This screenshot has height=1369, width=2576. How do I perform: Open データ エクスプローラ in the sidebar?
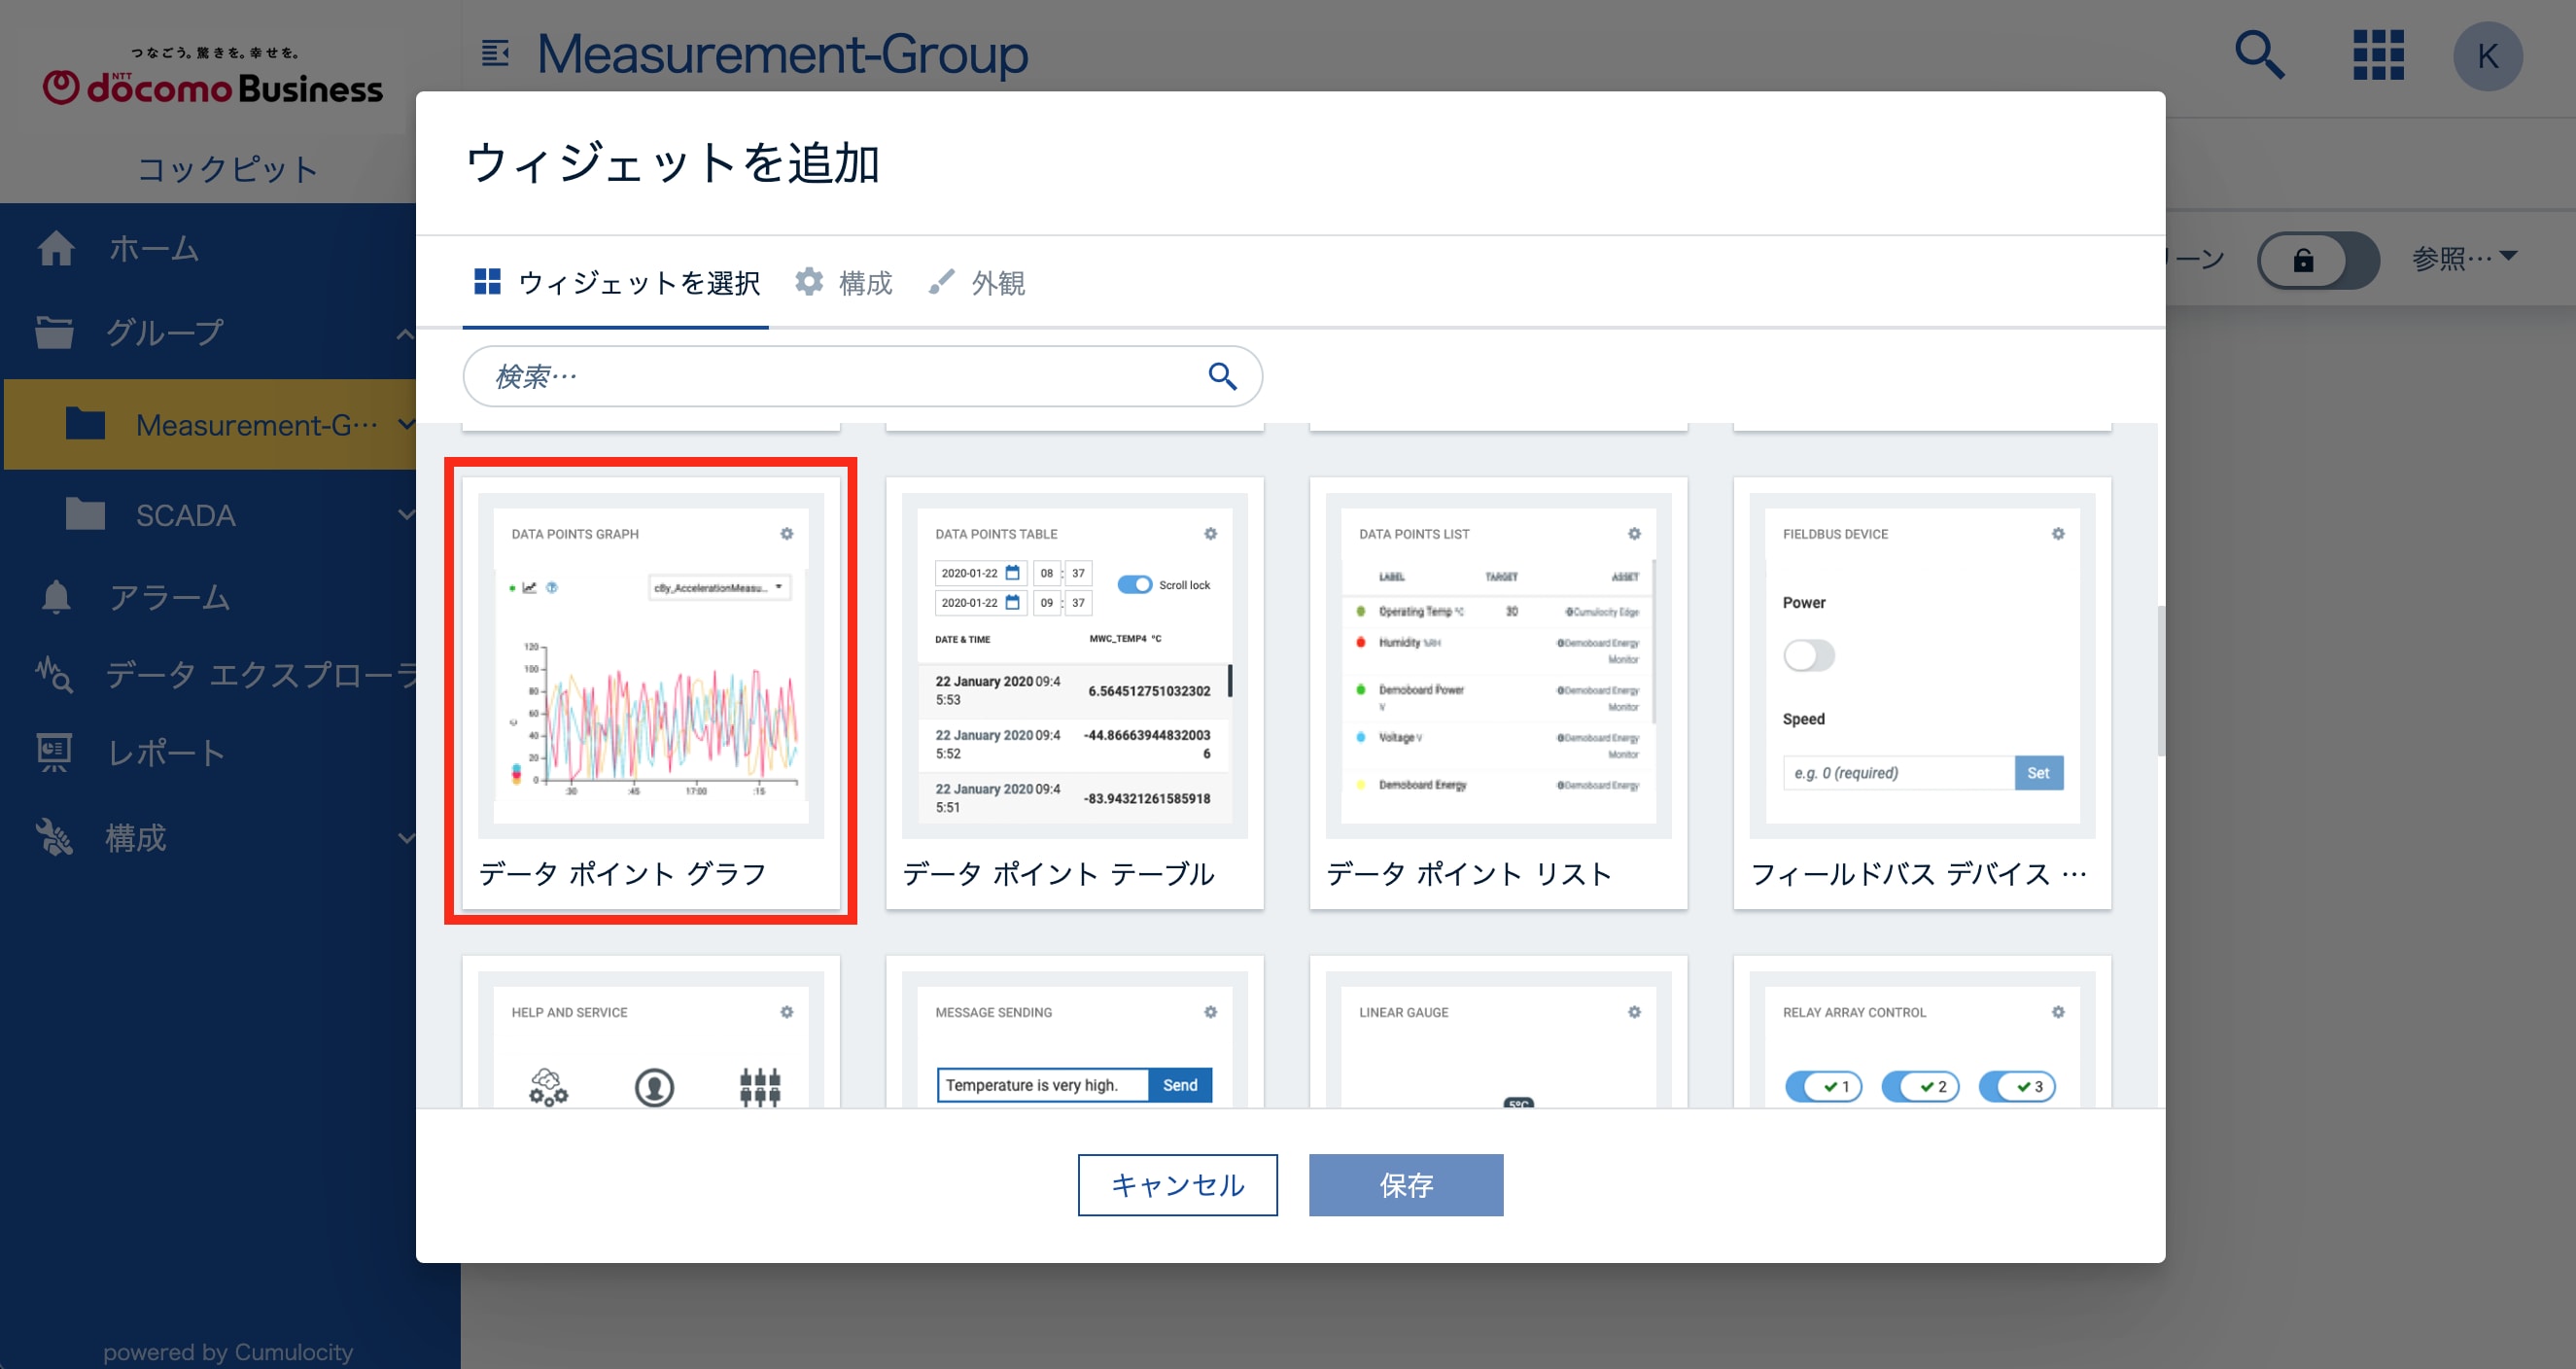coord(262,675)
